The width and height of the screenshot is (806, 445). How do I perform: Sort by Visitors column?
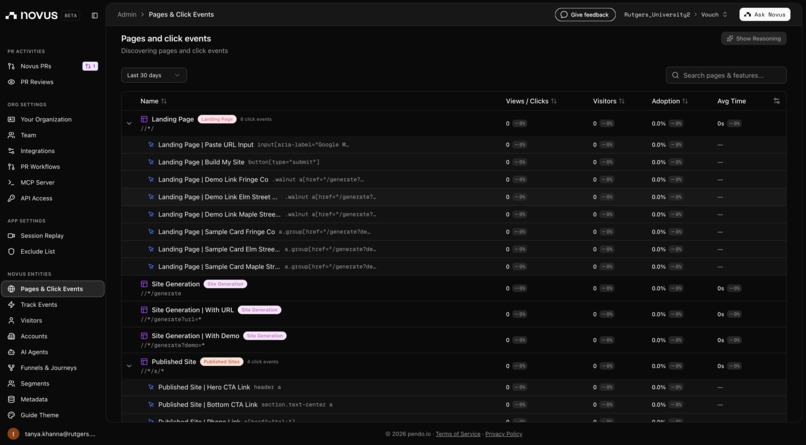(609, 101)
